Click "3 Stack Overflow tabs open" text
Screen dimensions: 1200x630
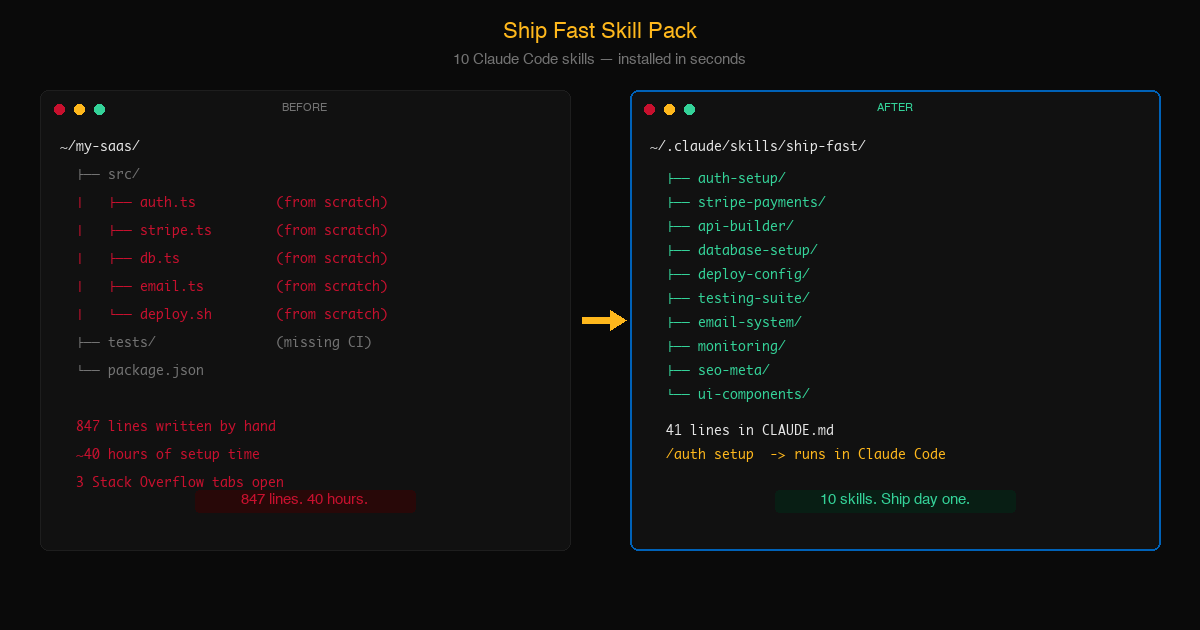click(x=180, y=482)
